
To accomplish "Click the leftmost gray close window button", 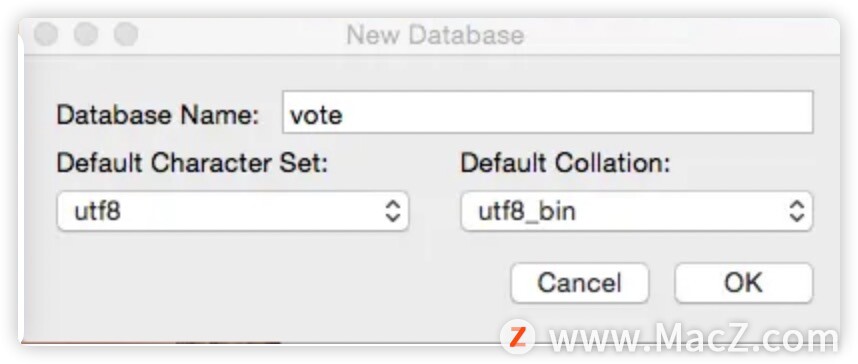I will pos(45,34).
